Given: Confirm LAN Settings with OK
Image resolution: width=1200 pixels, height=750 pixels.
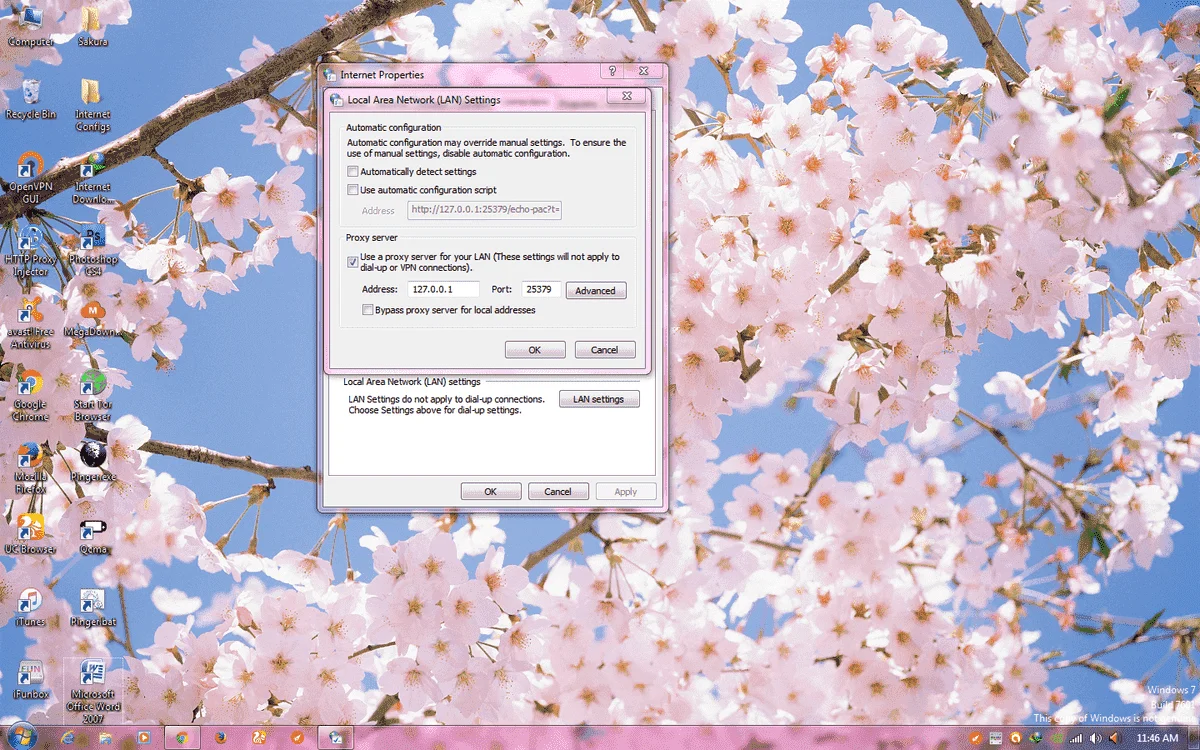Looking at the screenshot, I should (534, 350).
